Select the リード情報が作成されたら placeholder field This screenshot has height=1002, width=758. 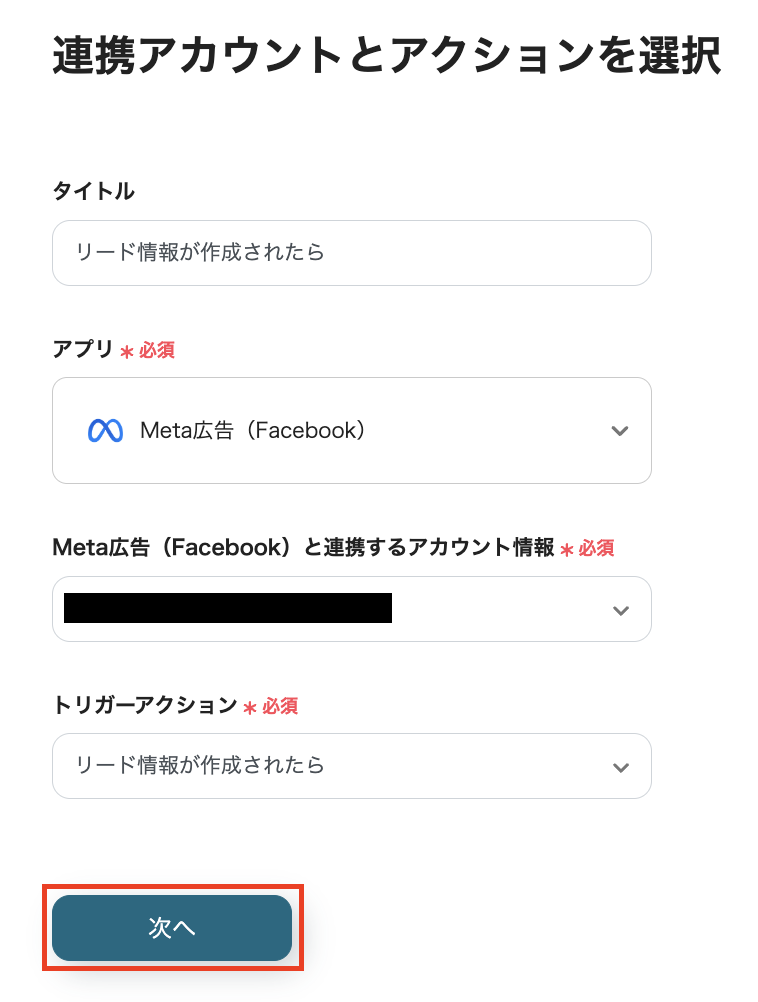coord(350,252)
